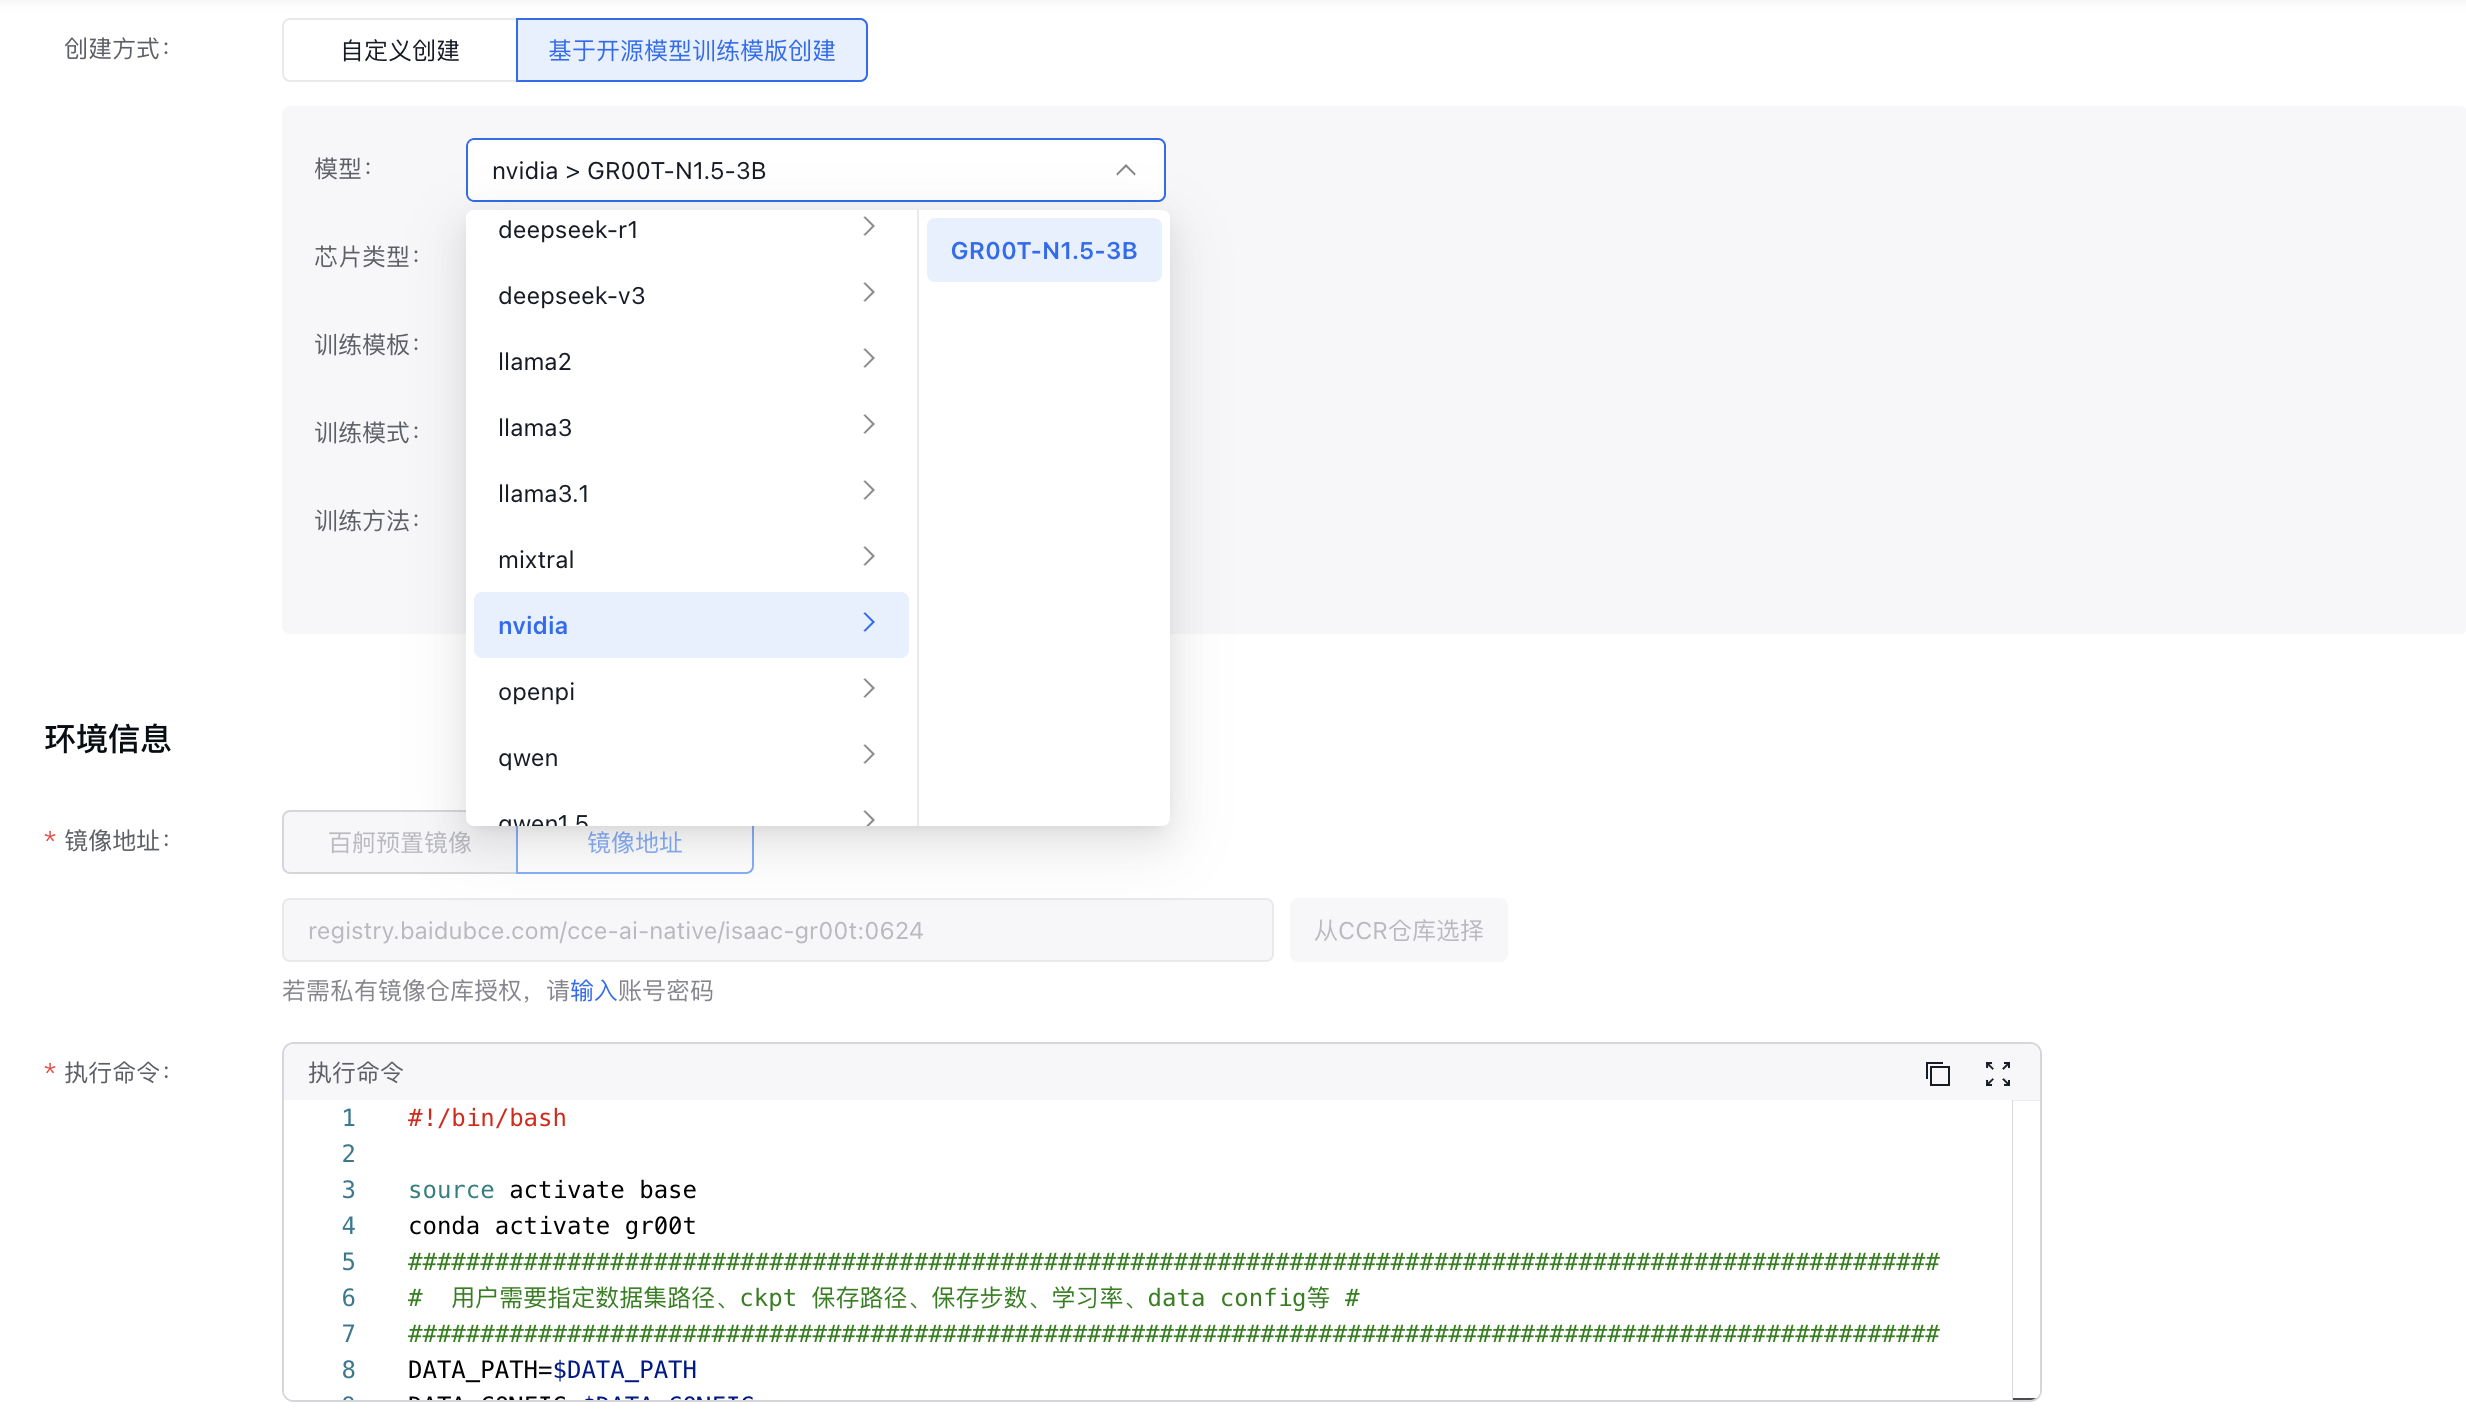Expand openpi submenu arrow
Viewport: 2466px width, 1422px height.
[869, 689]
